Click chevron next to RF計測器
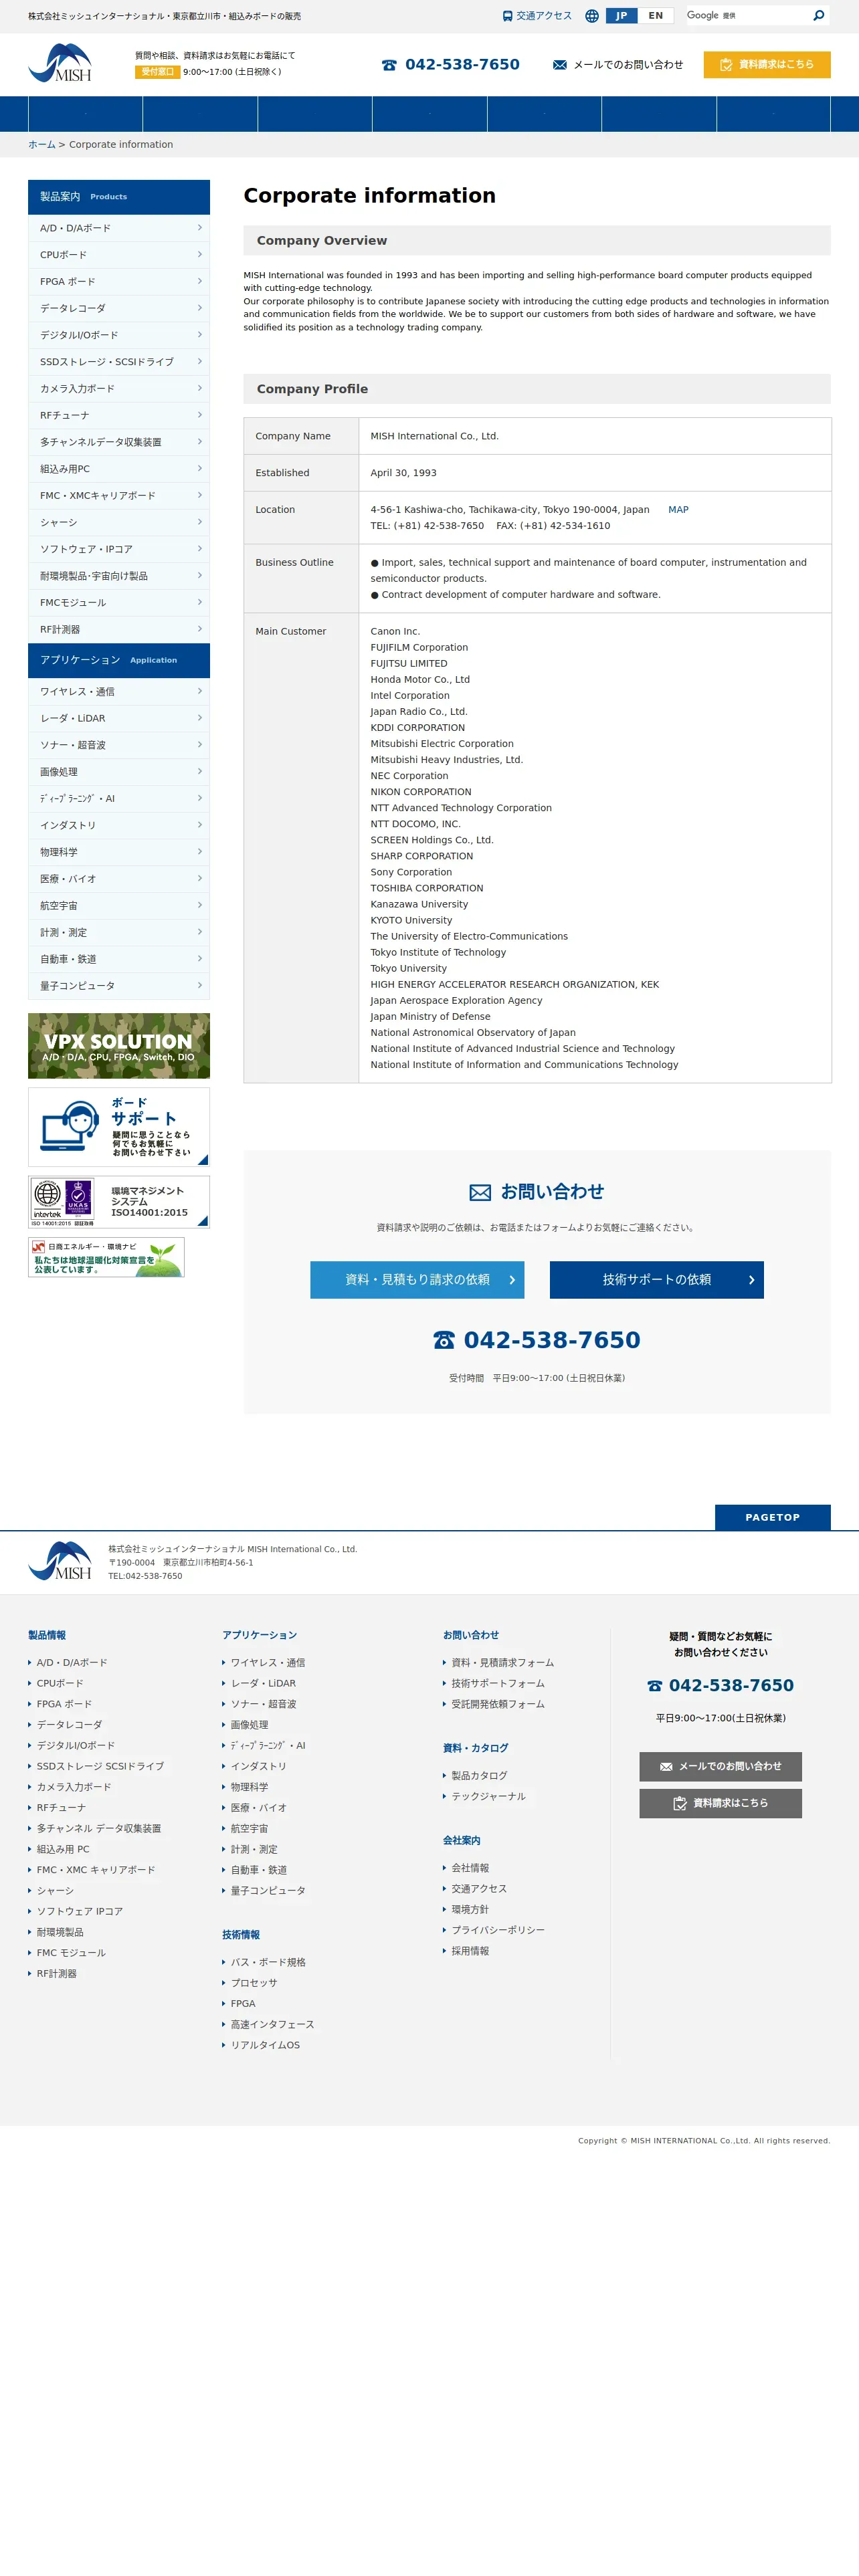The height and width of the screenshot is (2576, 859). [199, 629]
